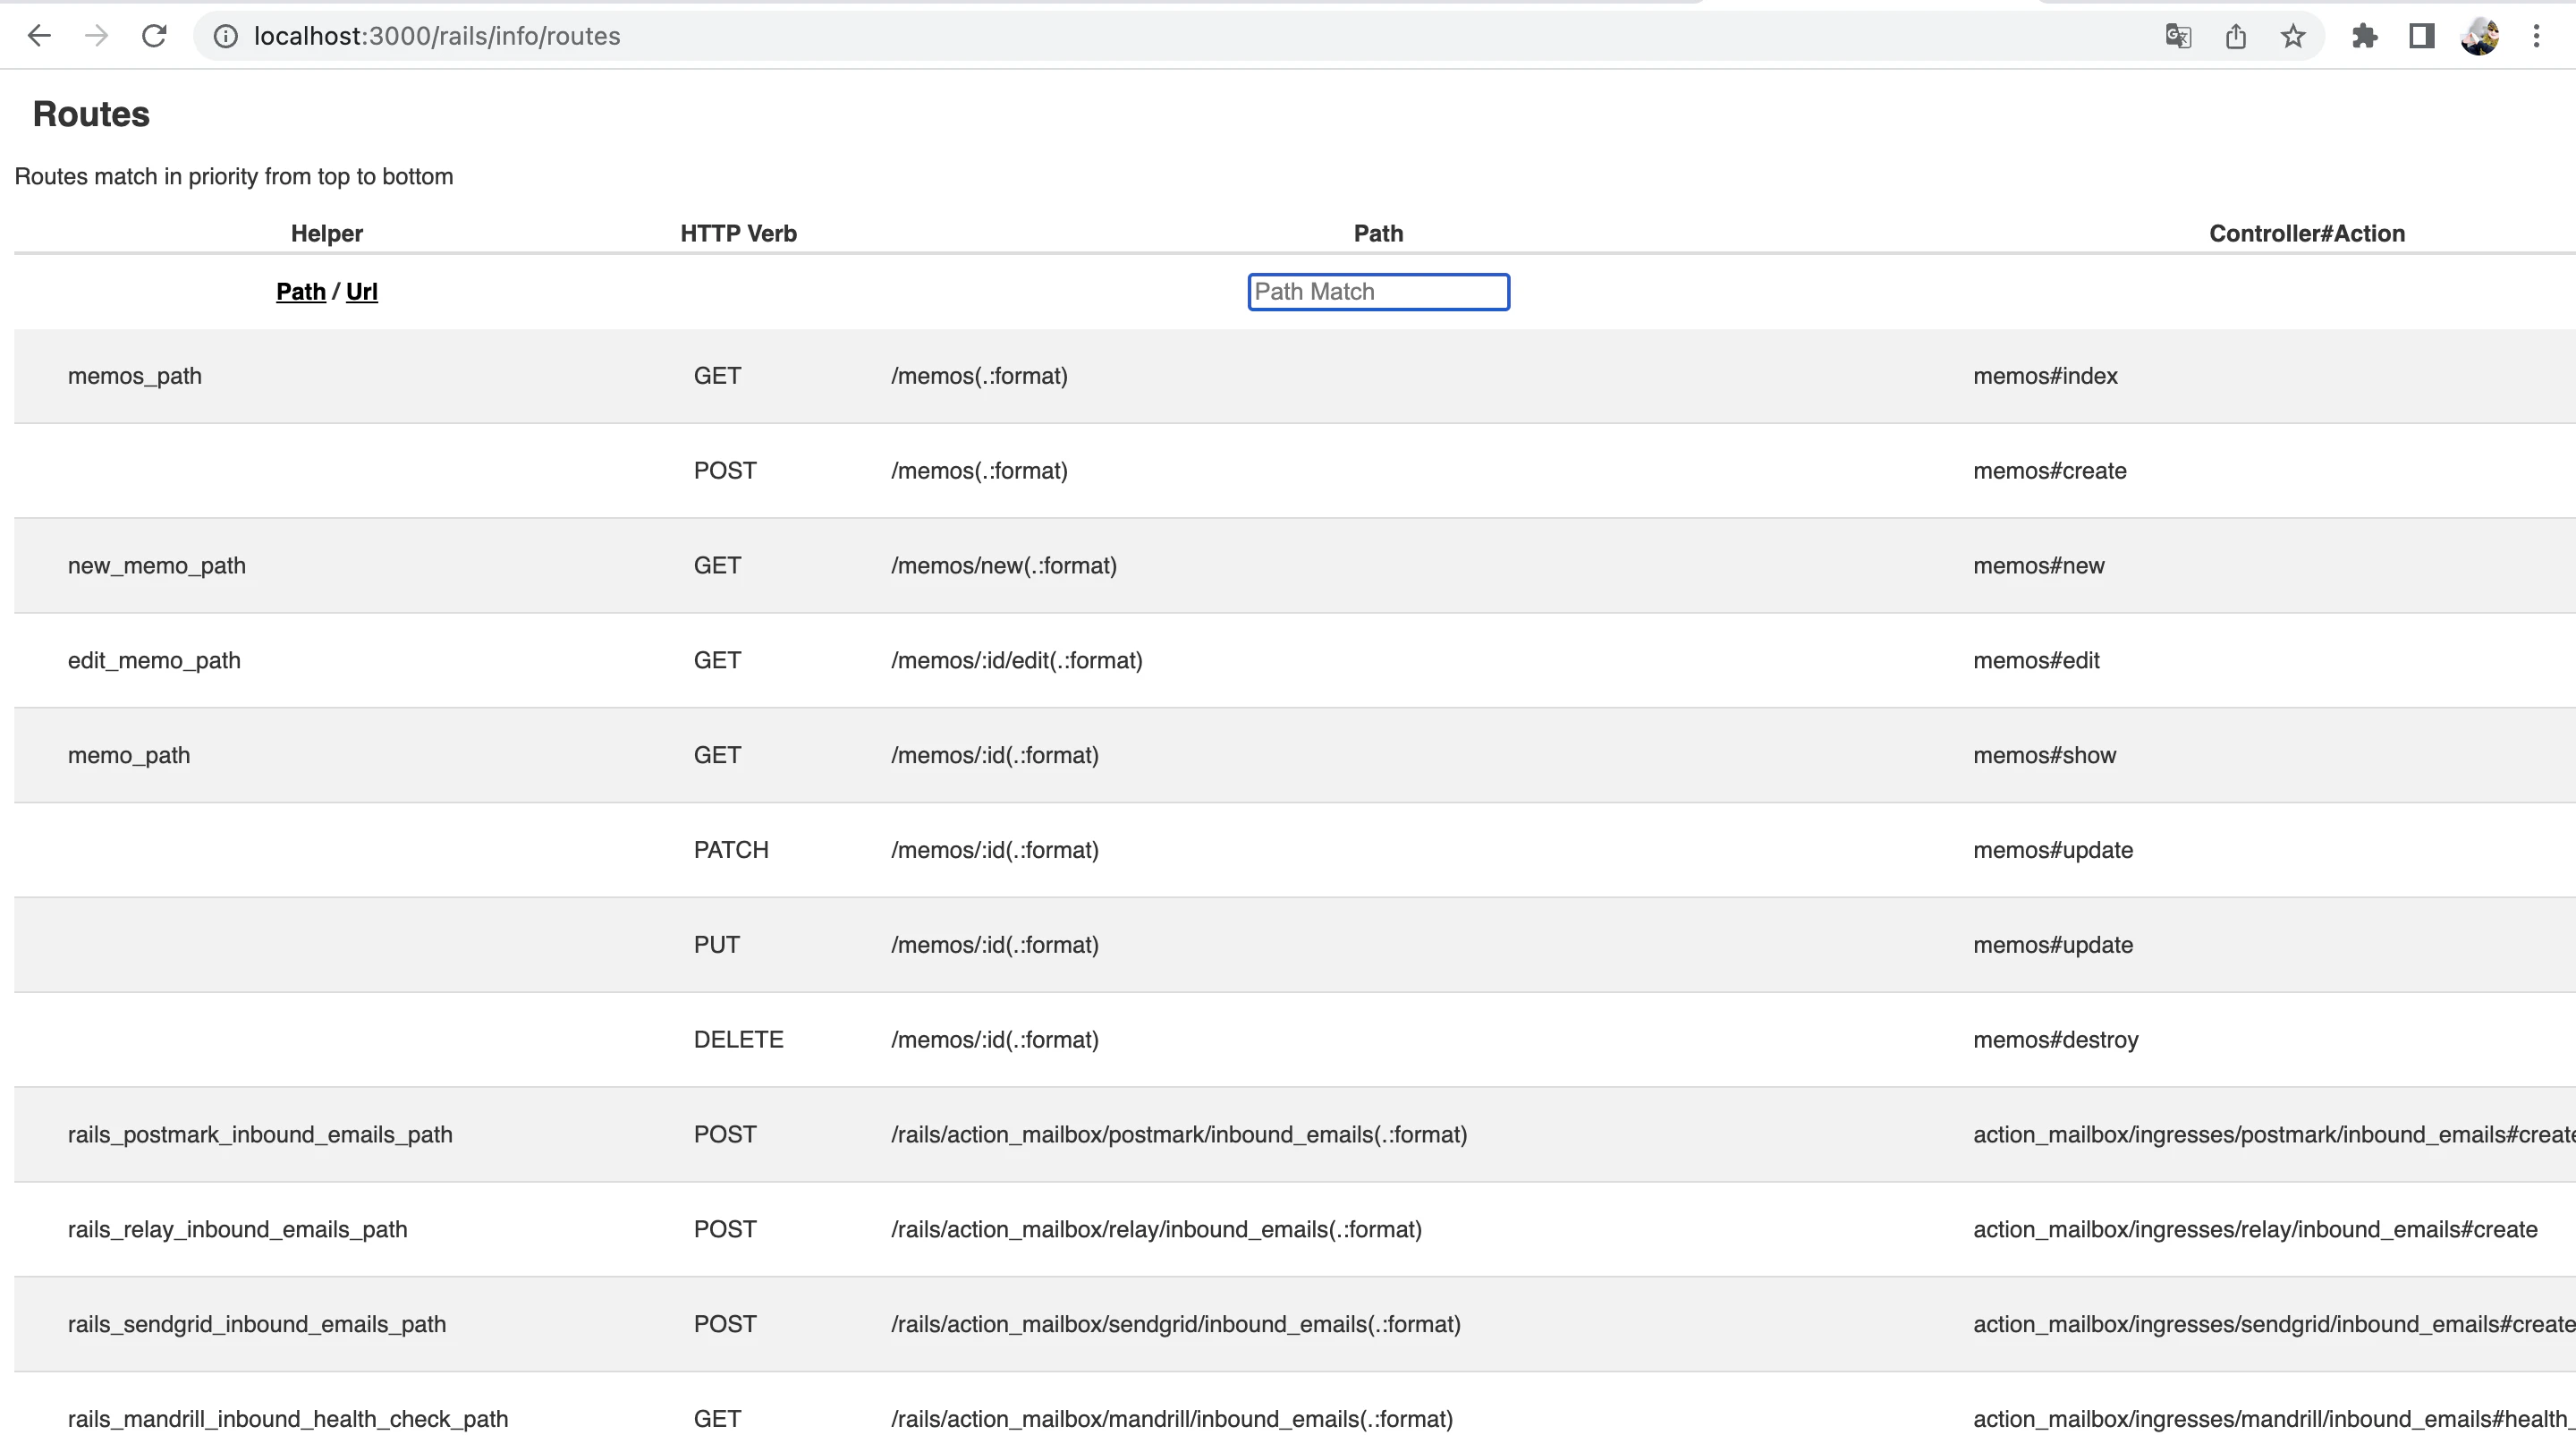Switch helpers to Path link

pyautogui.click(x=301, y=291)
